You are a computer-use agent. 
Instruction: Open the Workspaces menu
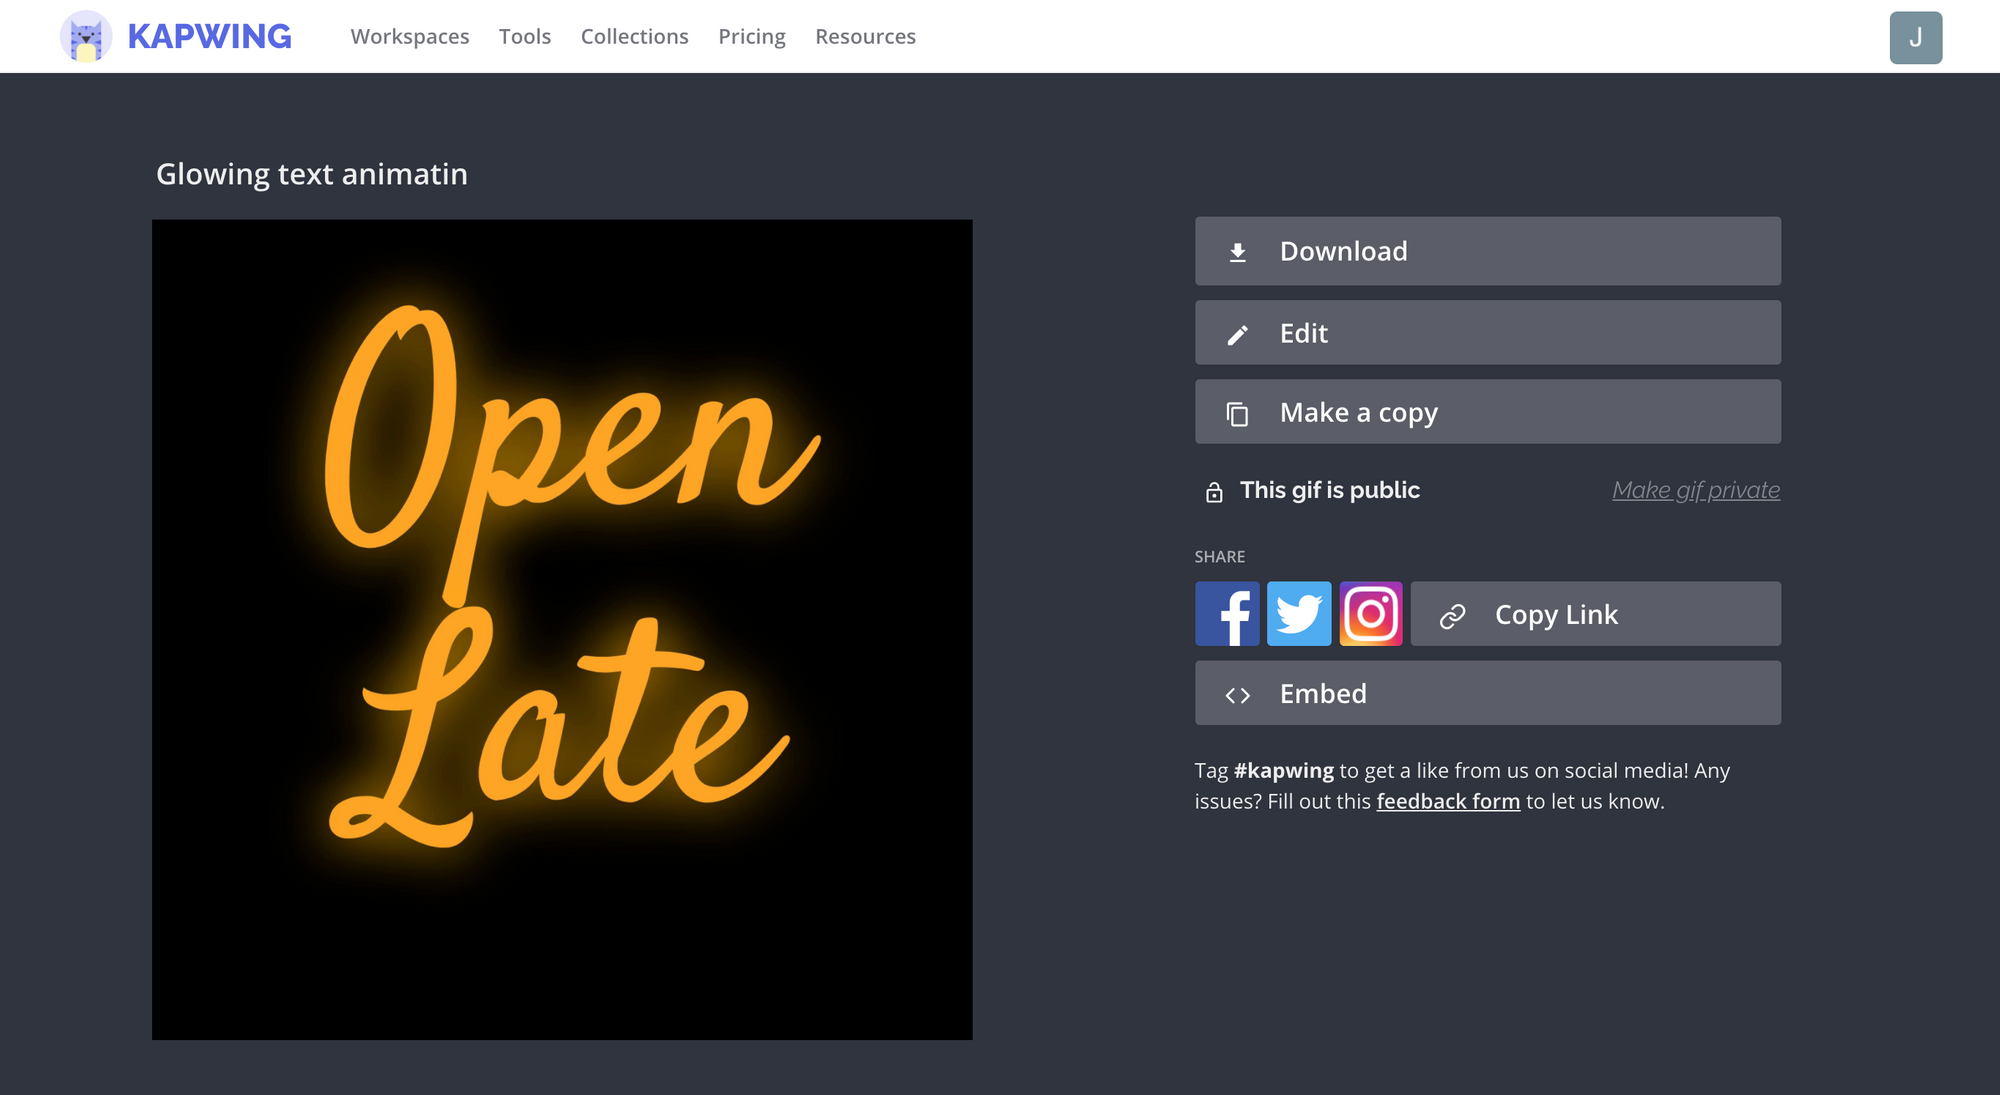click(410, 37)
